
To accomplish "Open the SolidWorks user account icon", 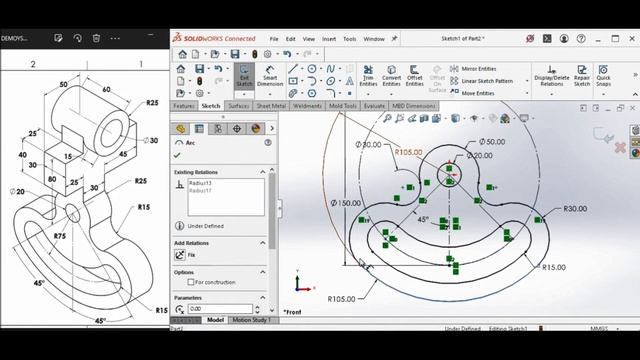I will click(x=564, y=38).
